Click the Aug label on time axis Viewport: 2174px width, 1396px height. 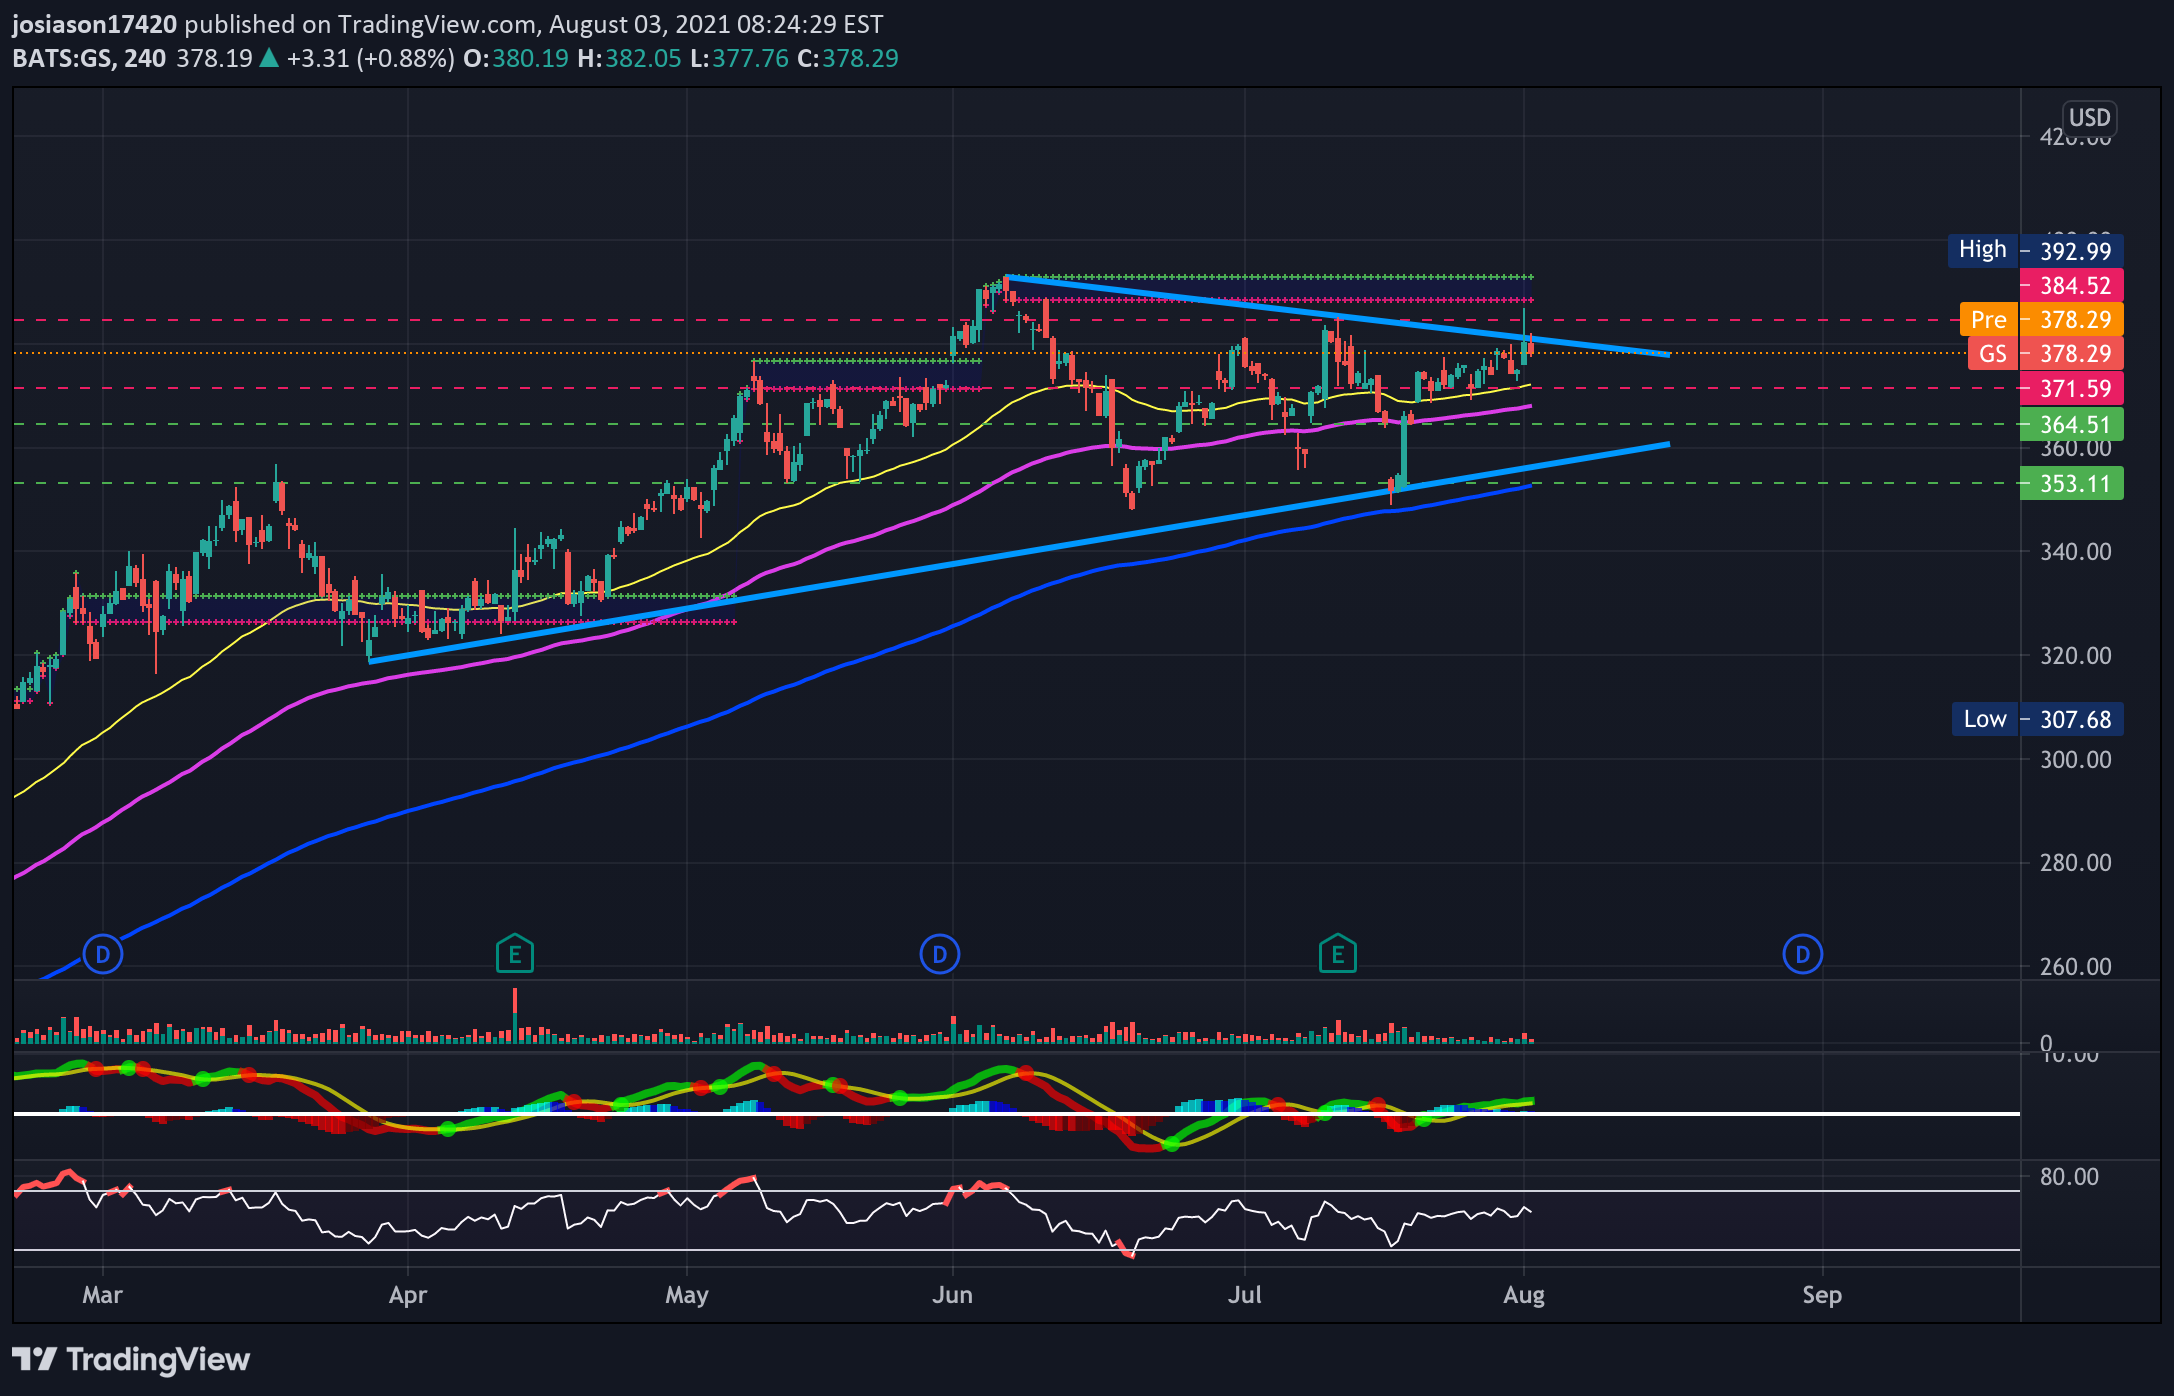(1524, 1295)
